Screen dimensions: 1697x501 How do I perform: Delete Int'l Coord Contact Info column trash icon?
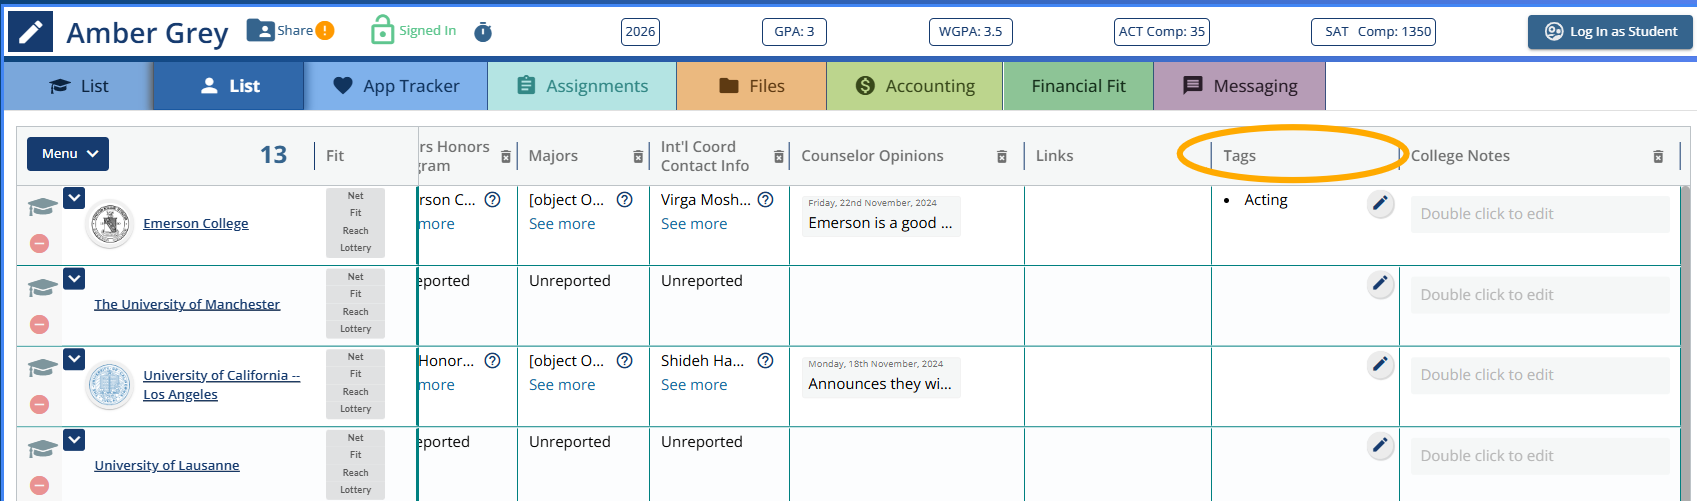coord(779,157)
